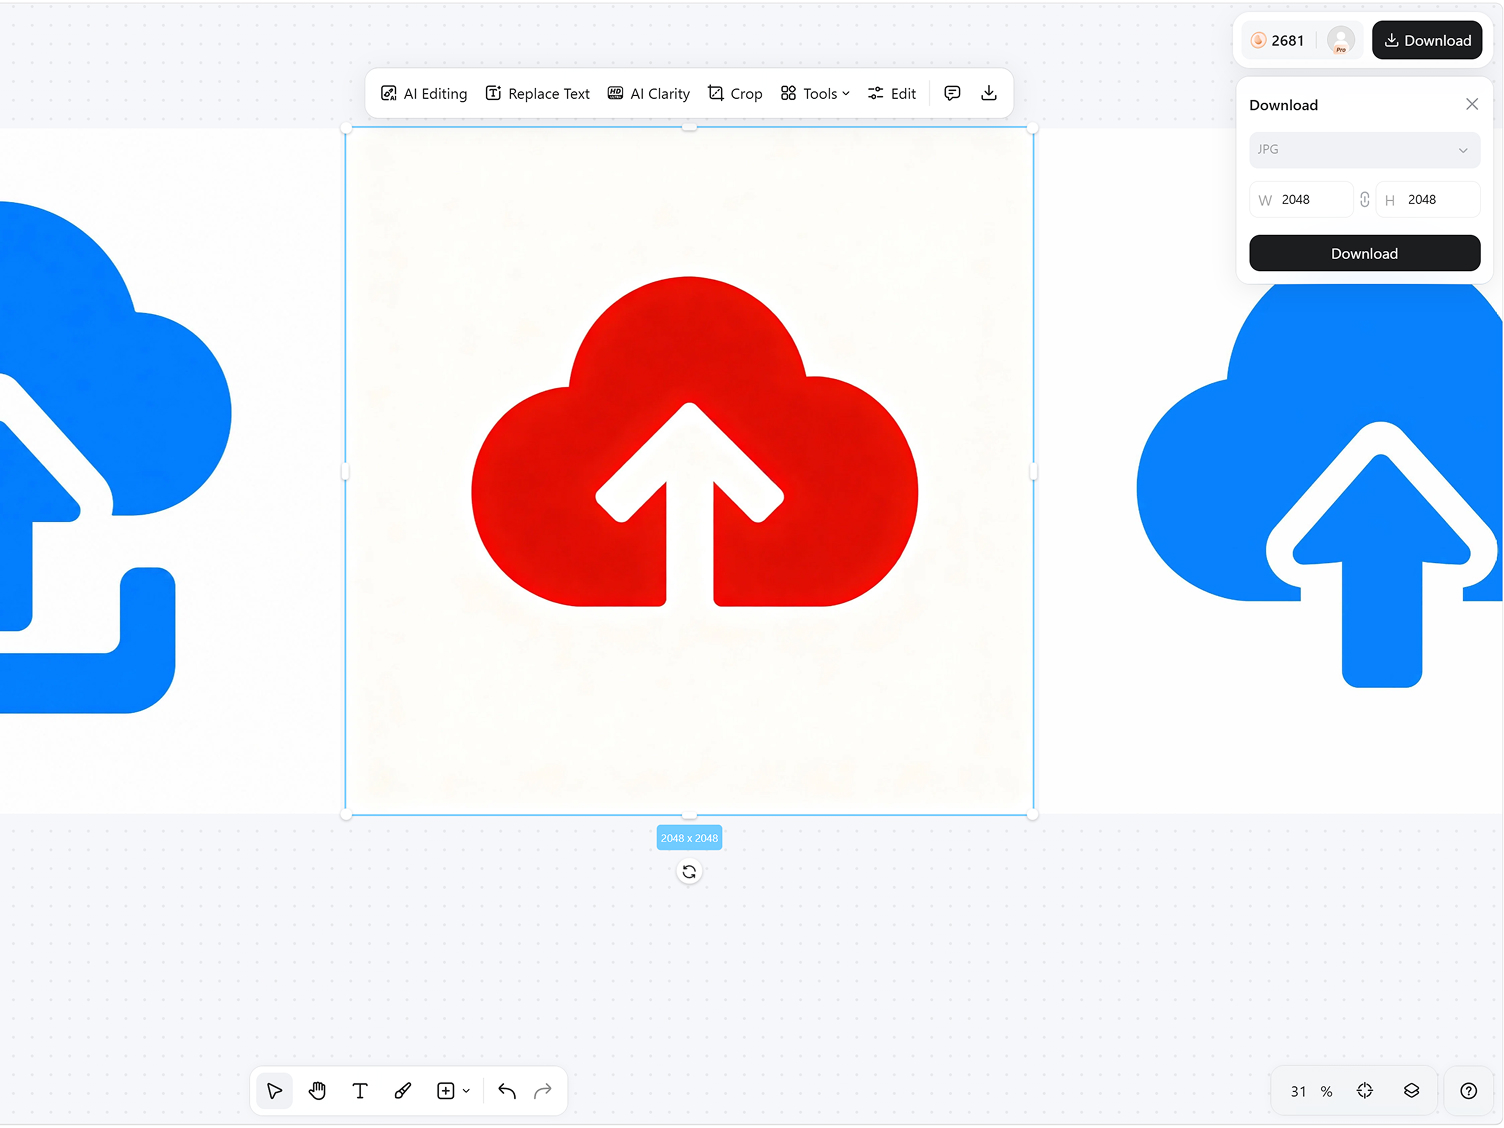Toggle the aspect ratio lock link
The width and height of the screenshot is (1504, 1128).
1365,200
